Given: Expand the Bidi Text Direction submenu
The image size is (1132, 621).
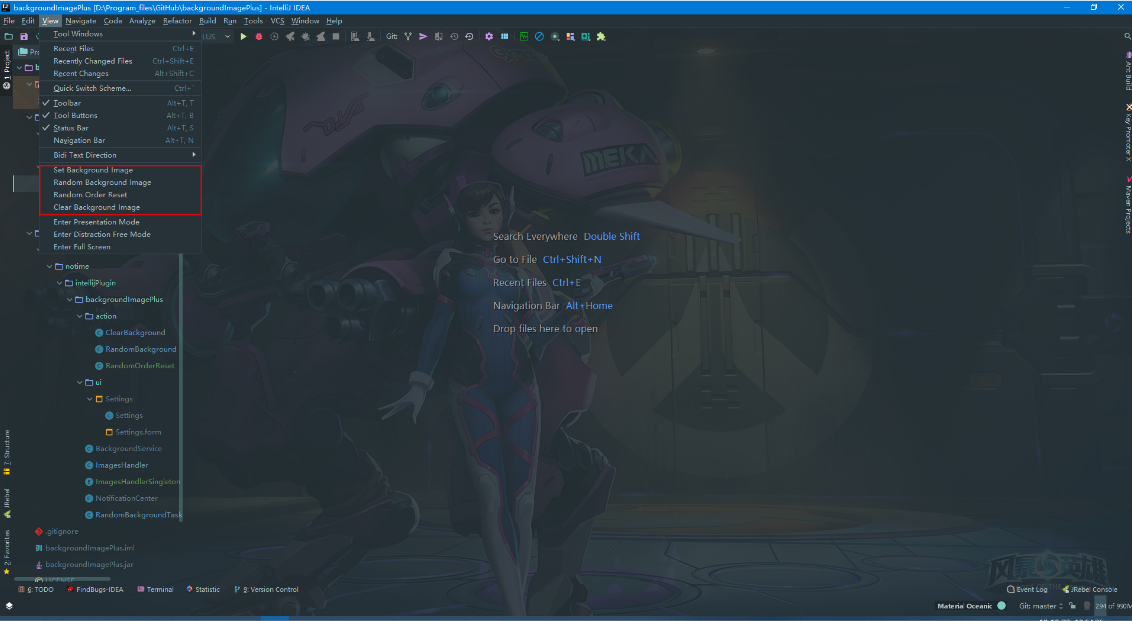Looking at the screenshot, I should (x=120, y=155).
